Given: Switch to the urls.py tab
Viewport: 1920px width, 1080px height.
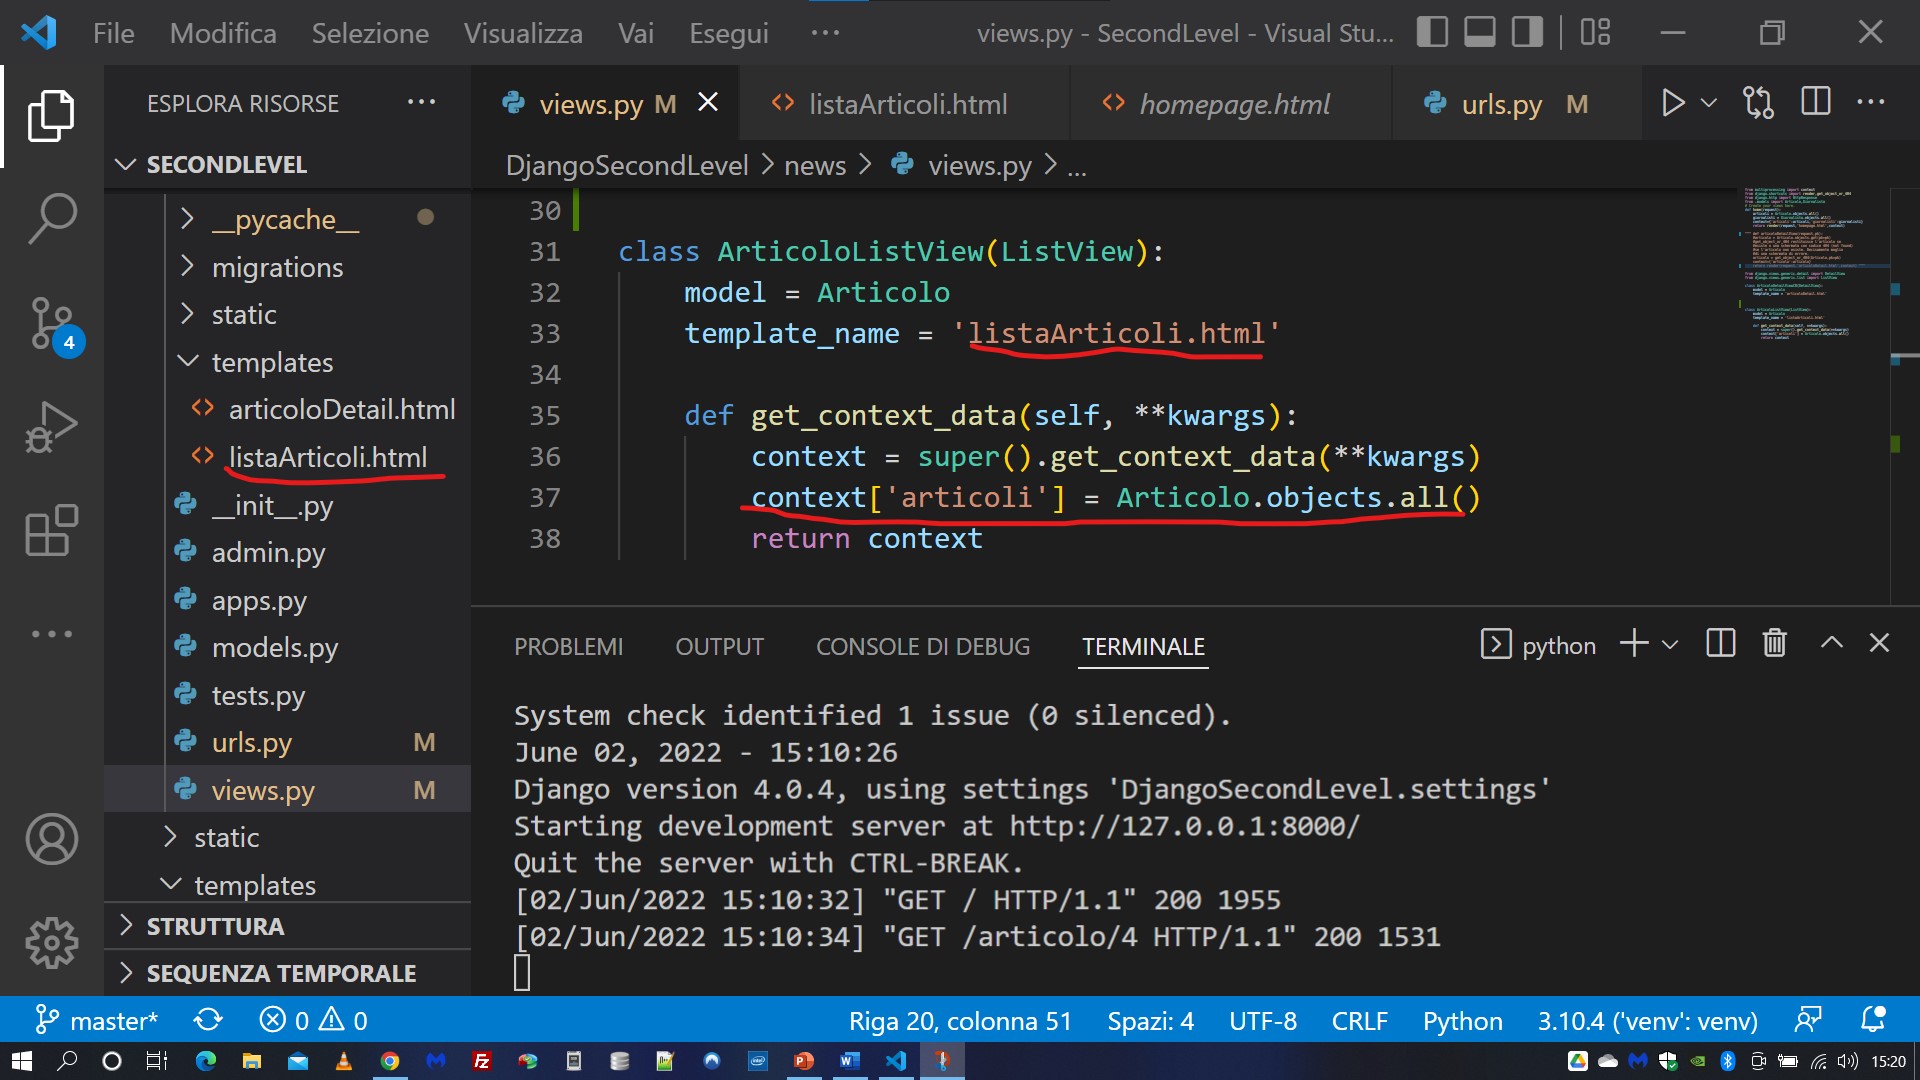Looking at the screenshot, I should pos(1516,104).
